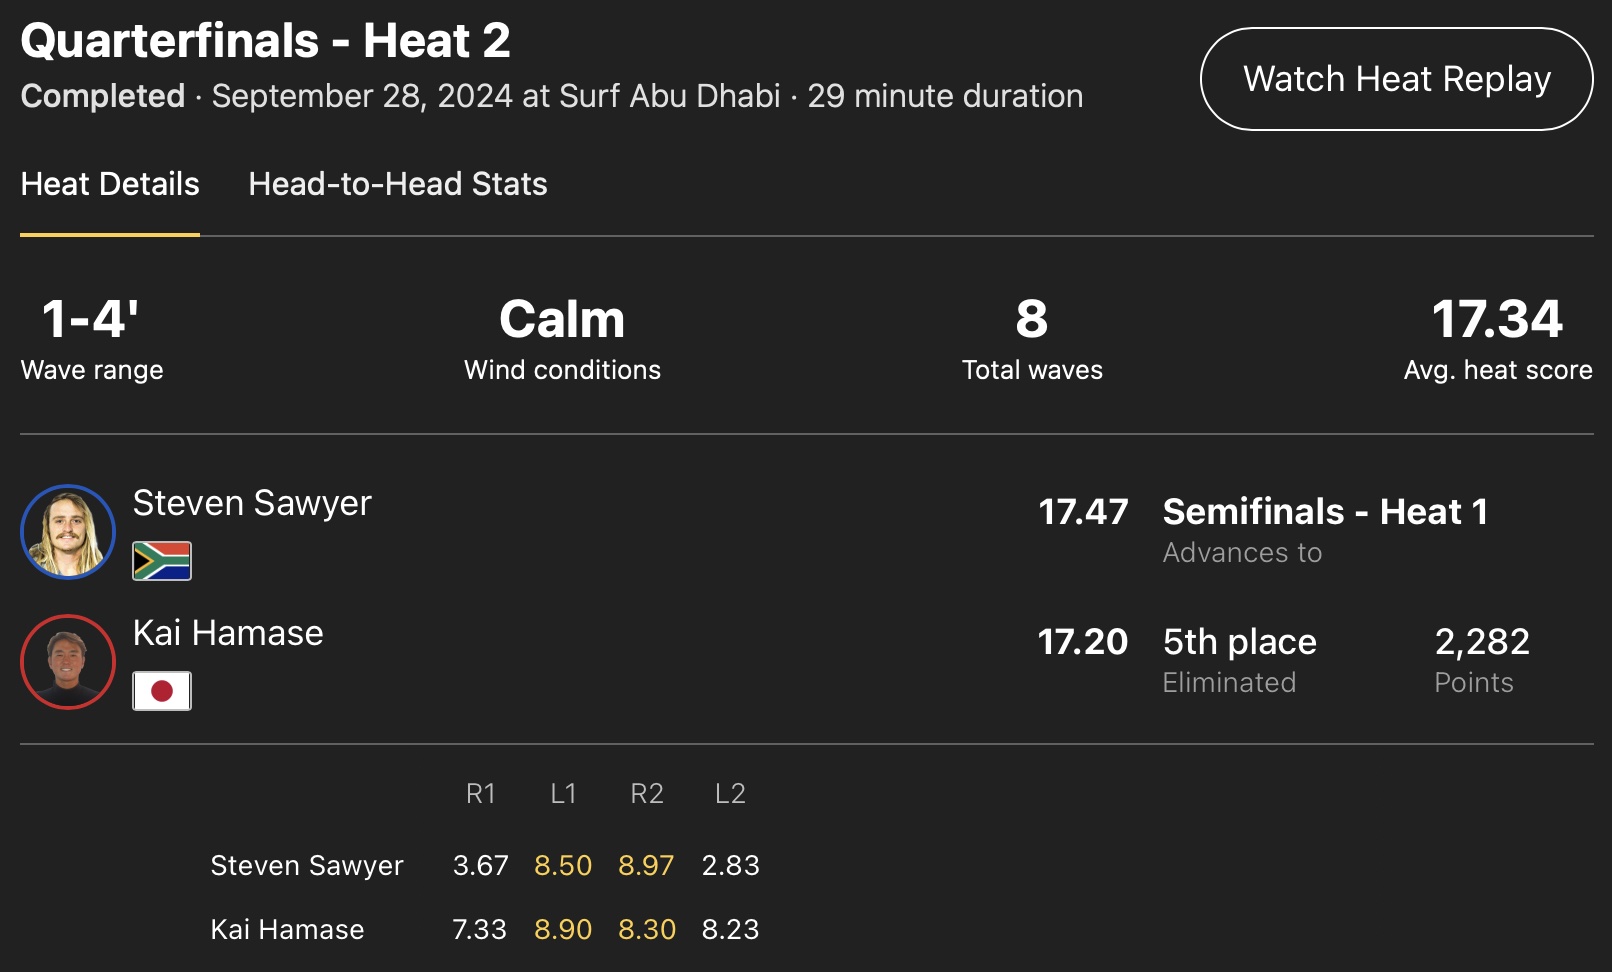Image resolution: width=1612 pixels, height=972 pixels.
Task: Click Steven Sawyer's profile avatar
Action: tap(68, 532)
